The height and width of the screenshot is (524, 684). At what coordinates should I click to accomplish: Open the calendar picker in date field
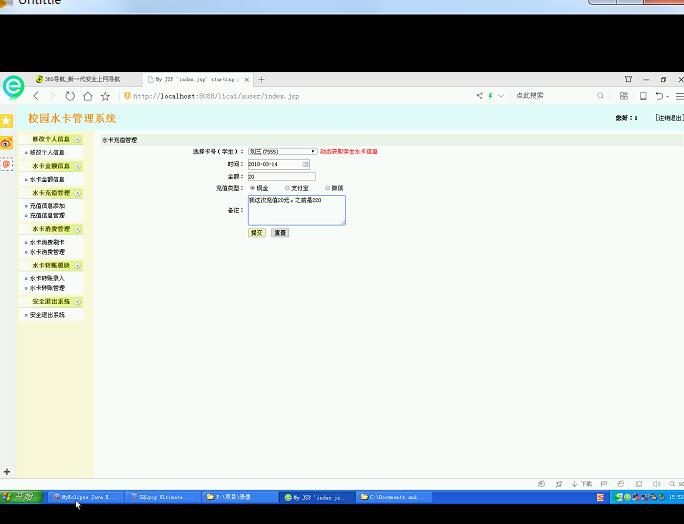305,164
